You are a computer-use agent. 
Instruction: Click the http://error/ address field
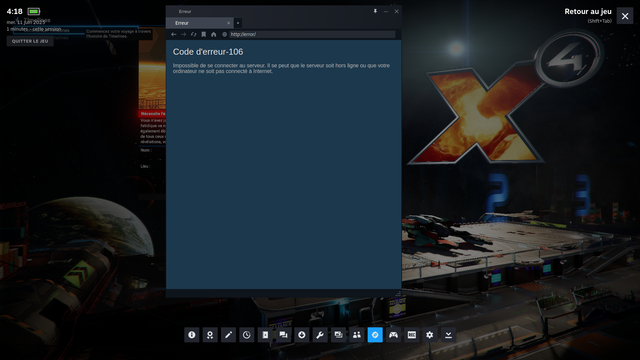pos(312,34)
